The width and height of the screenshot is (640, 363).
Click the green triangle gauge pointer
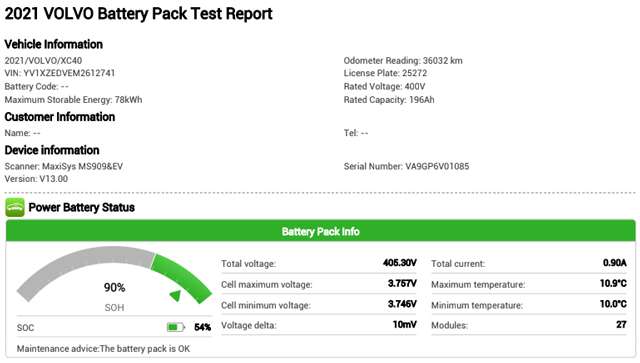[176, 295]
